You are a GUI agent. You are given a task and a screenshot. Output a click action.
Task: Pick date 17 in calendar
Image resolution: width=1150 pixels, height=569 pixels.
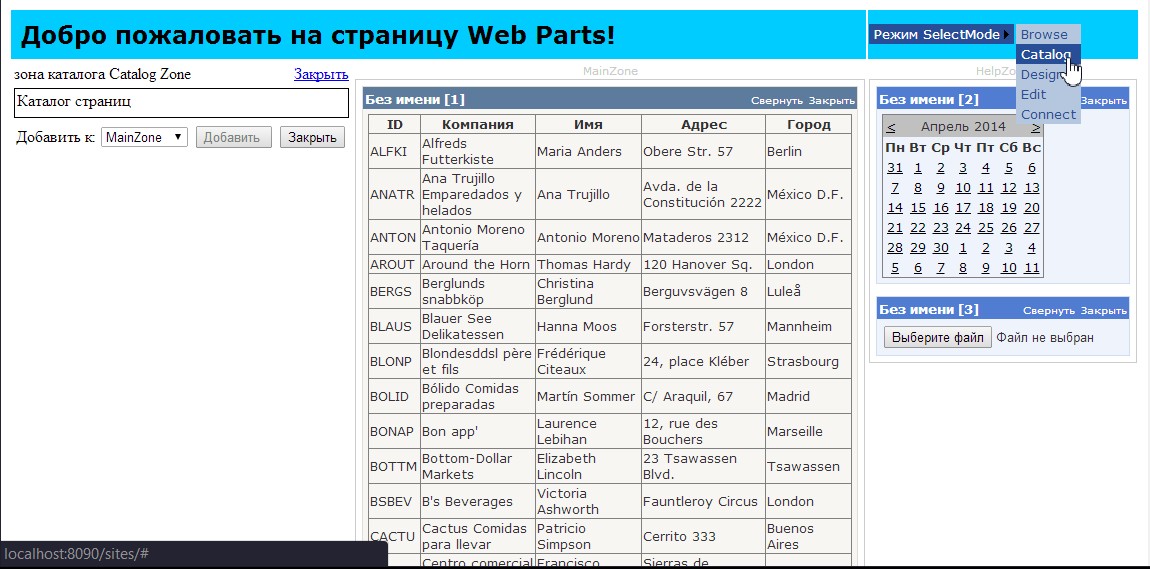[x=963, y=208]
